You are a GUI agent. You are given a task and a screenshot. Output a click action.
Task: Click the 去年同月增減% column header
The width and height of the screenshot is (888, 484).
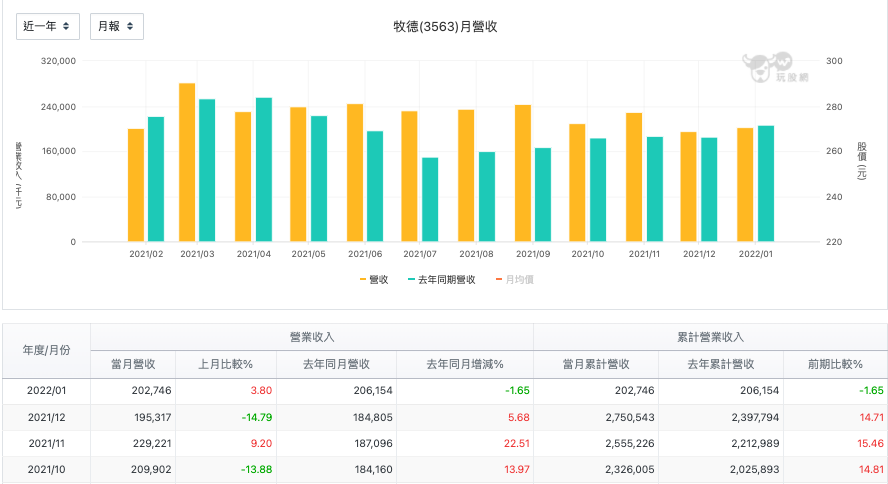pyautogui.click(x=465, y=365)
